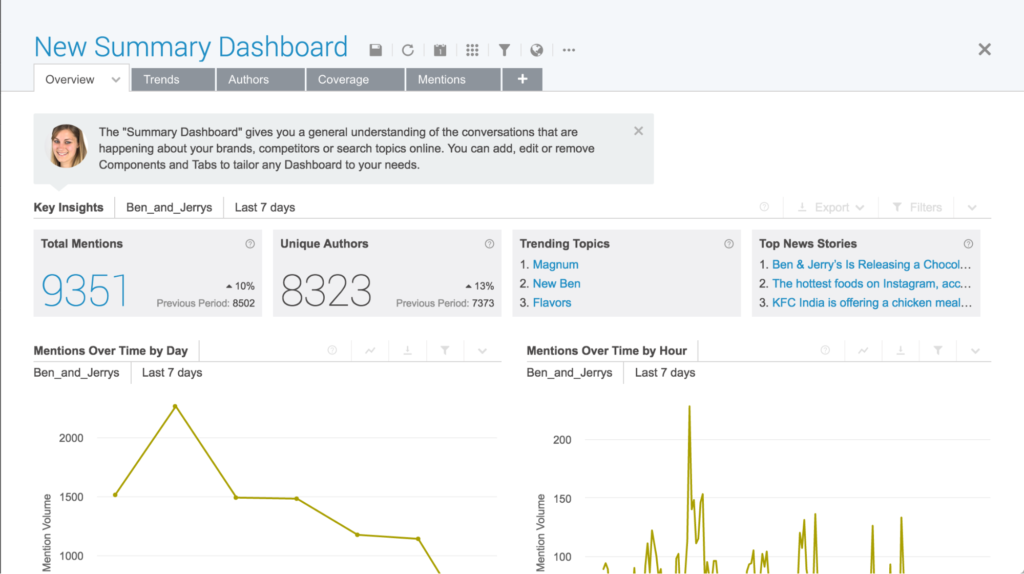Download the Mentions Over Time by Hour chart
The width and height of the screenshot is (1024, 574).
pos(900,351)
